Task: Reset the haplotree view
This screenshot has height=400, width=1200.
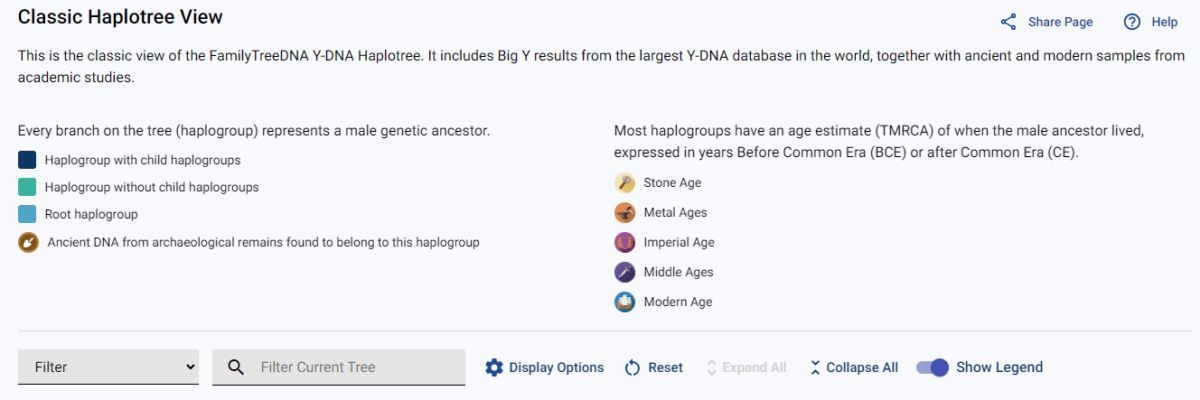Action: (x=654, y=368)
